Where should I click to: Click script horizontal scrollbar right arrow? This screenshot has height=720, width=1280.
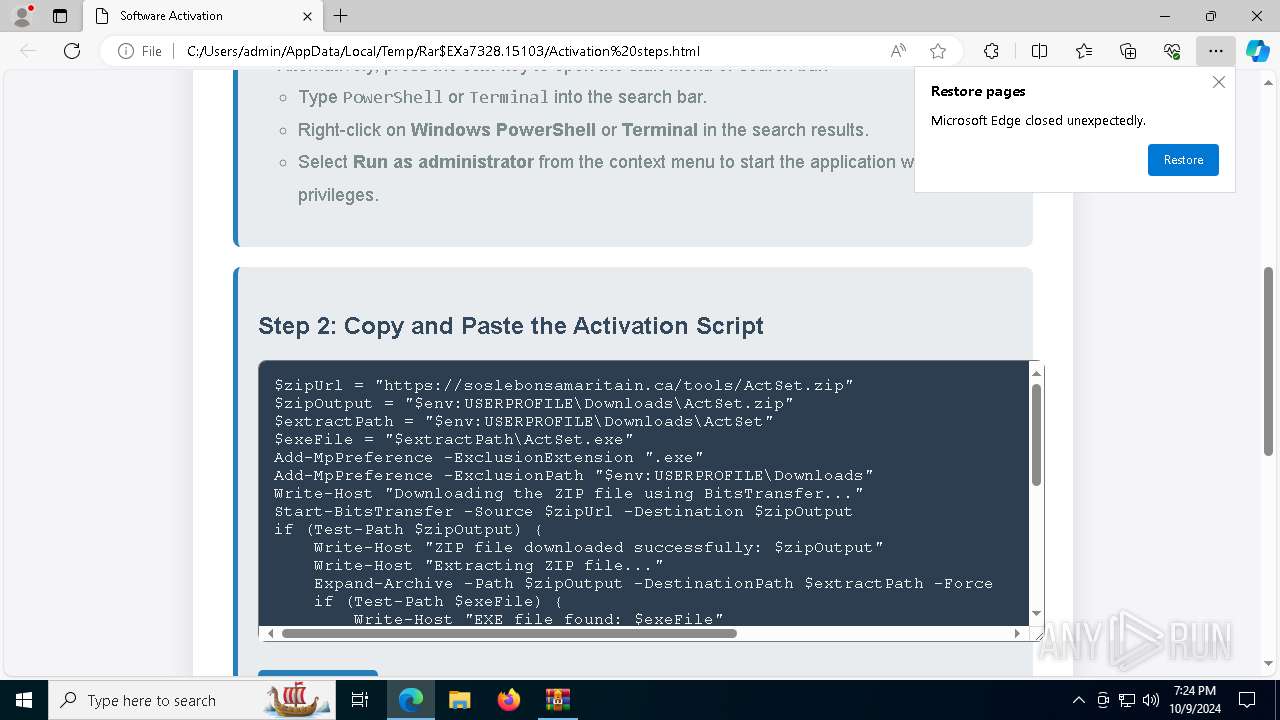[x=1018, y=633]
